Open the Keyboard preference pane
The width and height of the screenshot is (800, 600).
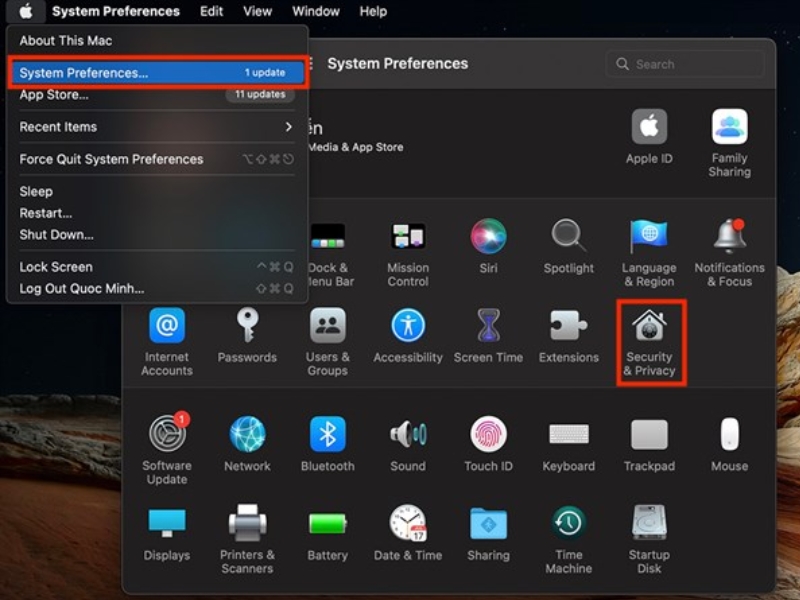pos(569,443)
